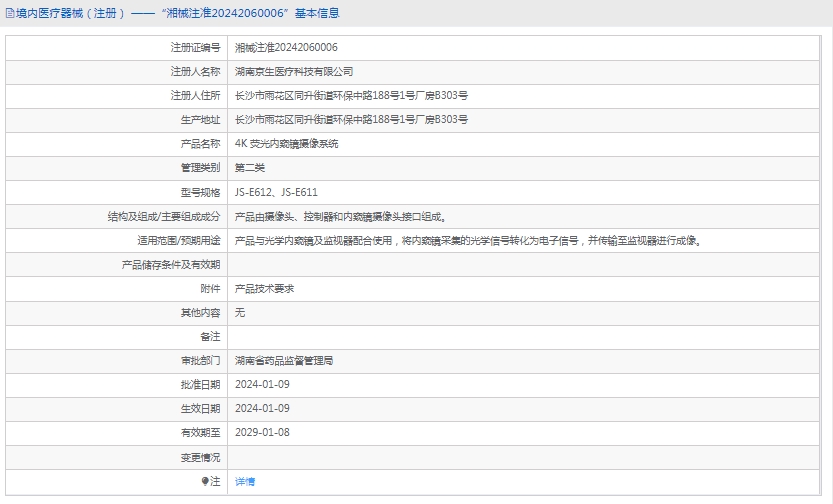The width and height of the screenshot is (833, 504).
Task: Click the document icon before 境内医疗器械
Action: click(10, 13)
